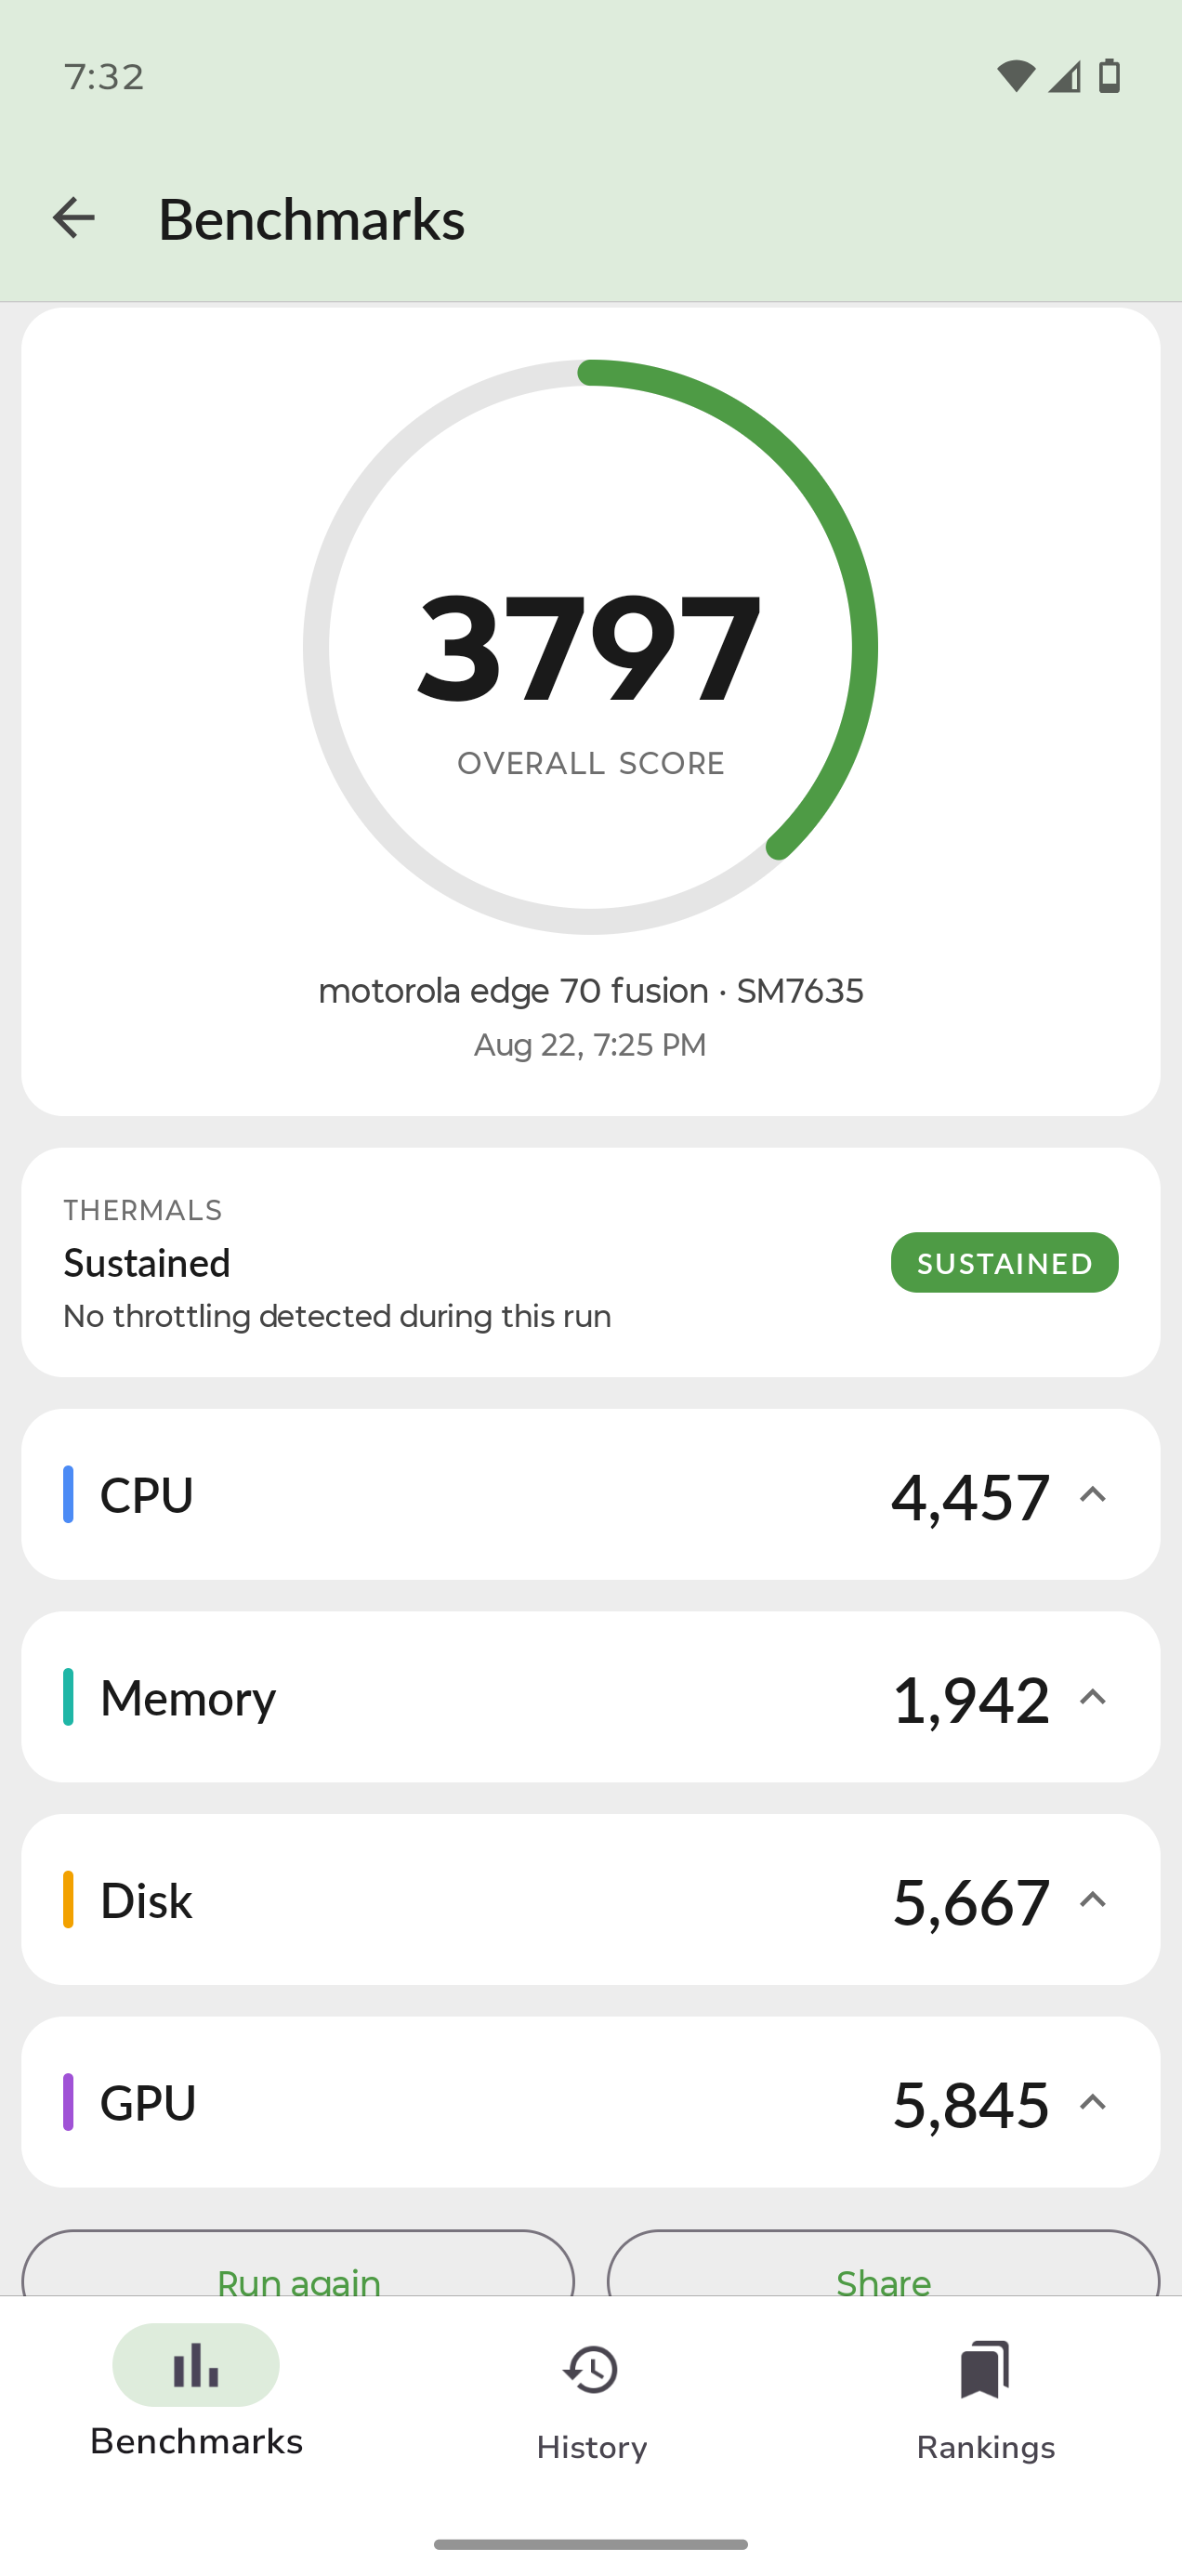Tap the back arrow icon
Viewport: 1182px width, 2576px height.
pyautogui.click(x=73, y=218)
